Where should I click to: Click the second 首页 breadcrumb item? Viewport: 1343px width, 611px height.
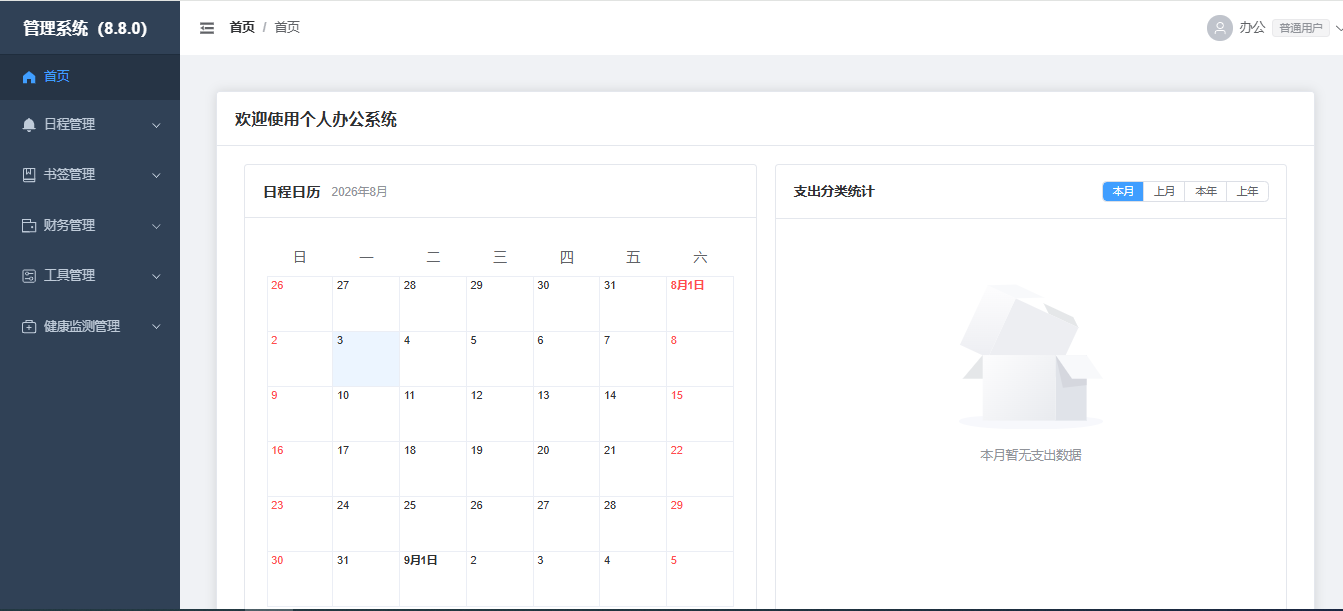click(x=287, y=28)
